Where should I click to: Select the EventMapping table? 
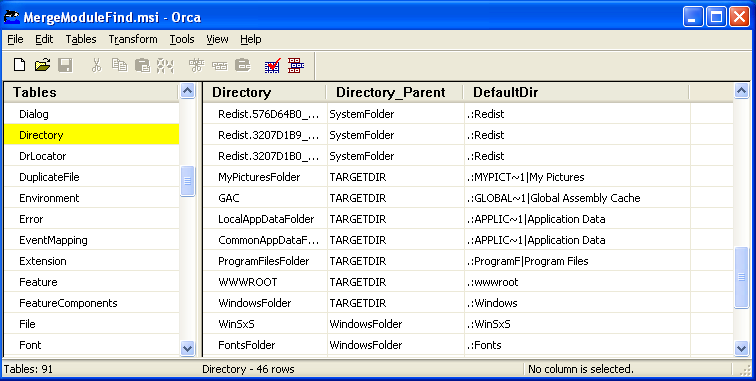point(92,240)
